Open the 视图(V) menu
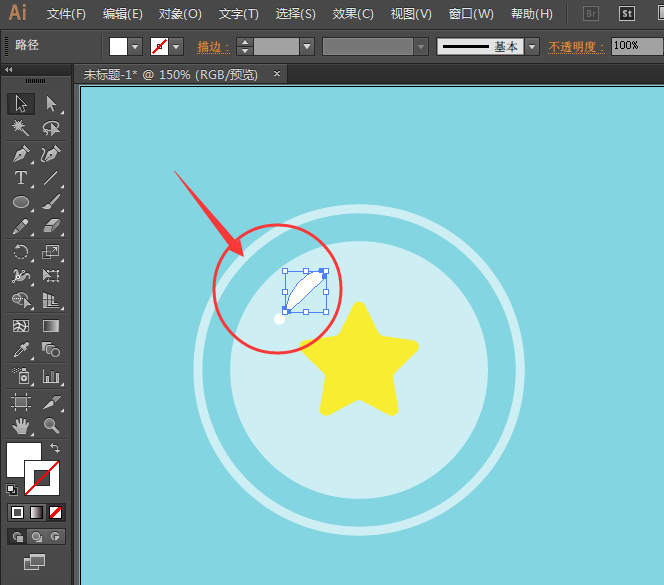 (411, 14)
